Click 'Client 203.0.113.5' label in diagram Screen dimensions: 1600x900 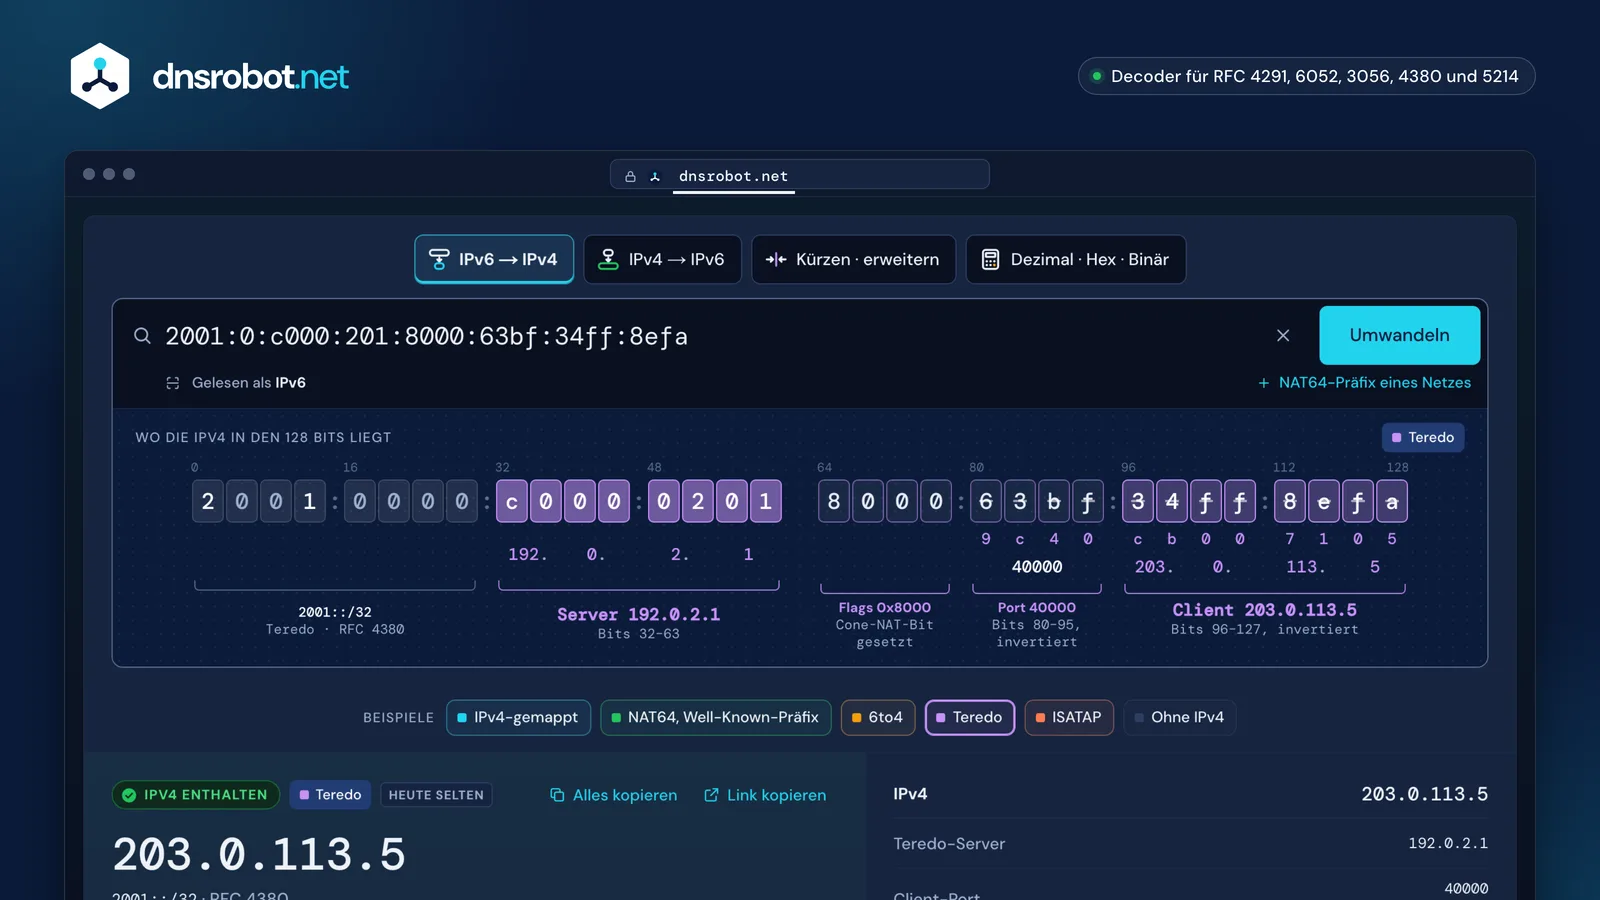[x=1264, y=610]
